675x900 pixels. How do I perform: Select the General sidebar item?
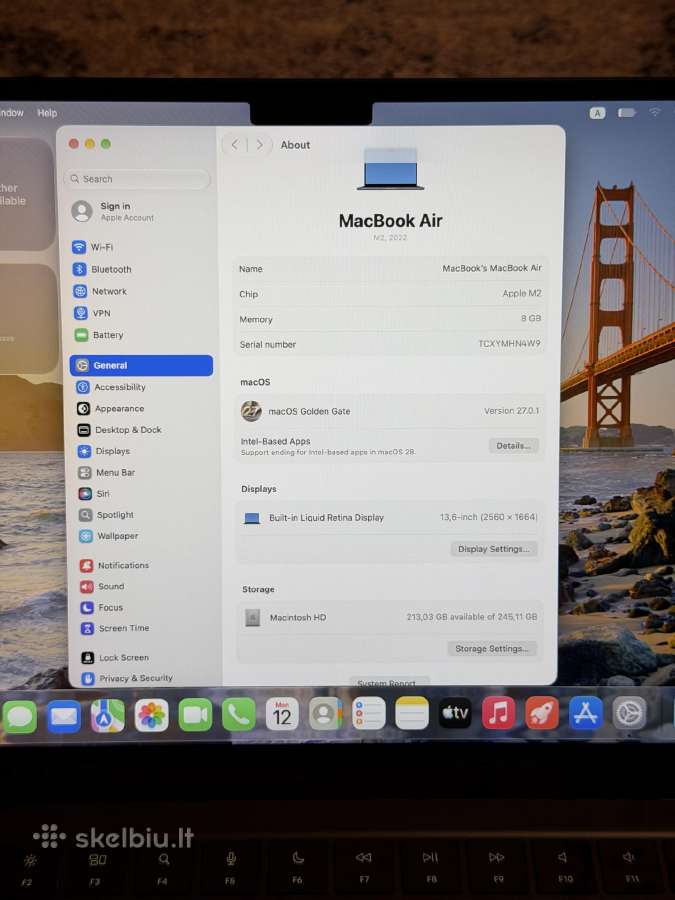[141, 366]
